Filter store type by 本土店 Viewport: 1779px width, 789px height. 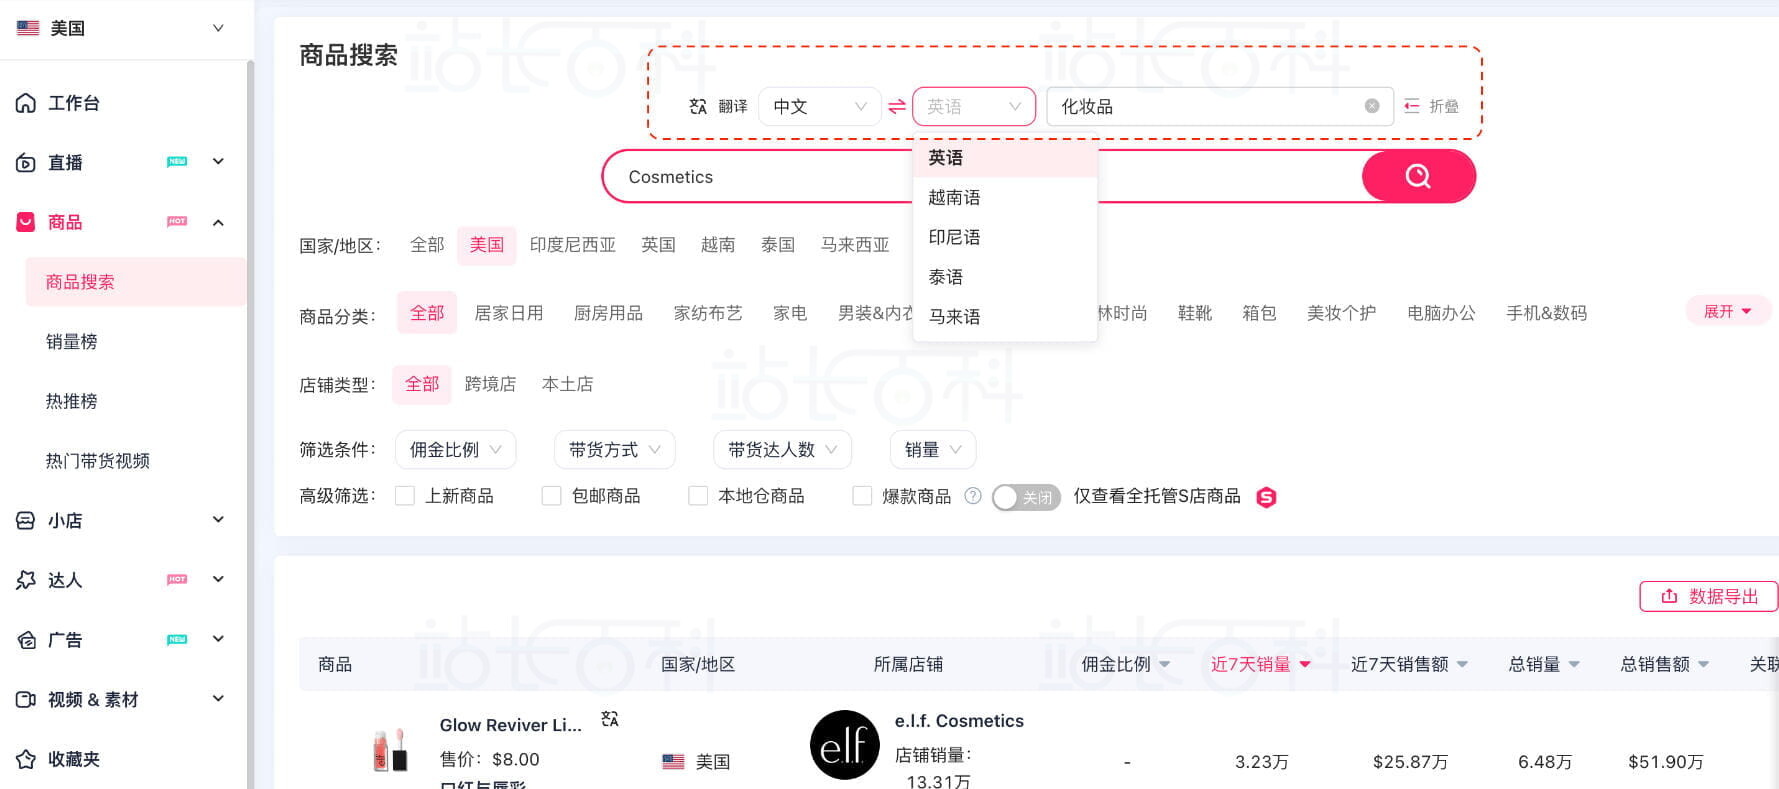tap(567, 384)
